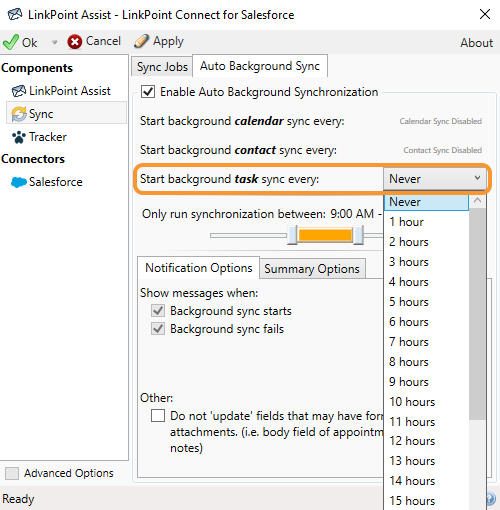Choose 3 hours from the list

tap(426, 262)
